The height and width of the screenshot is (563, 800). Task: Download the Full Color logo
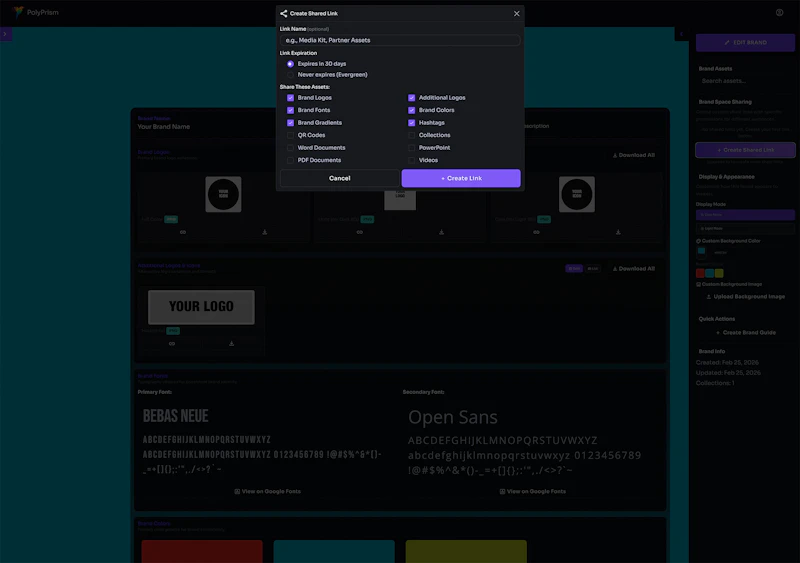(264, 232)
